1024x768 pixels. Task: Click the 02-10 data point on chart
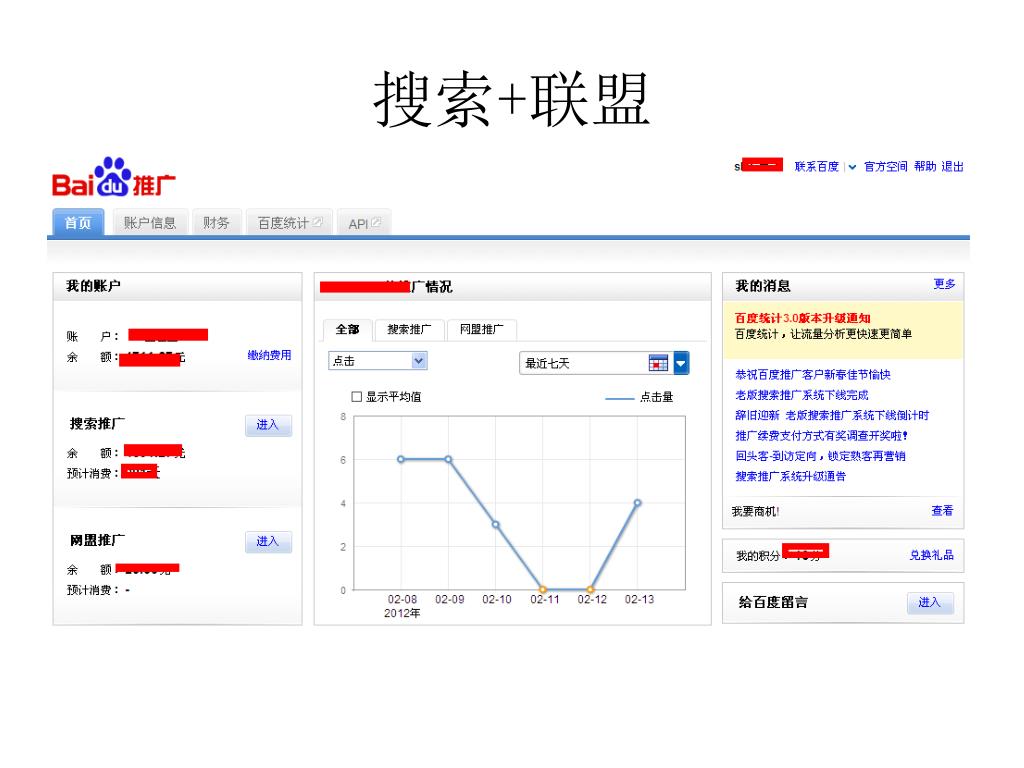click(x=496, y=524)
